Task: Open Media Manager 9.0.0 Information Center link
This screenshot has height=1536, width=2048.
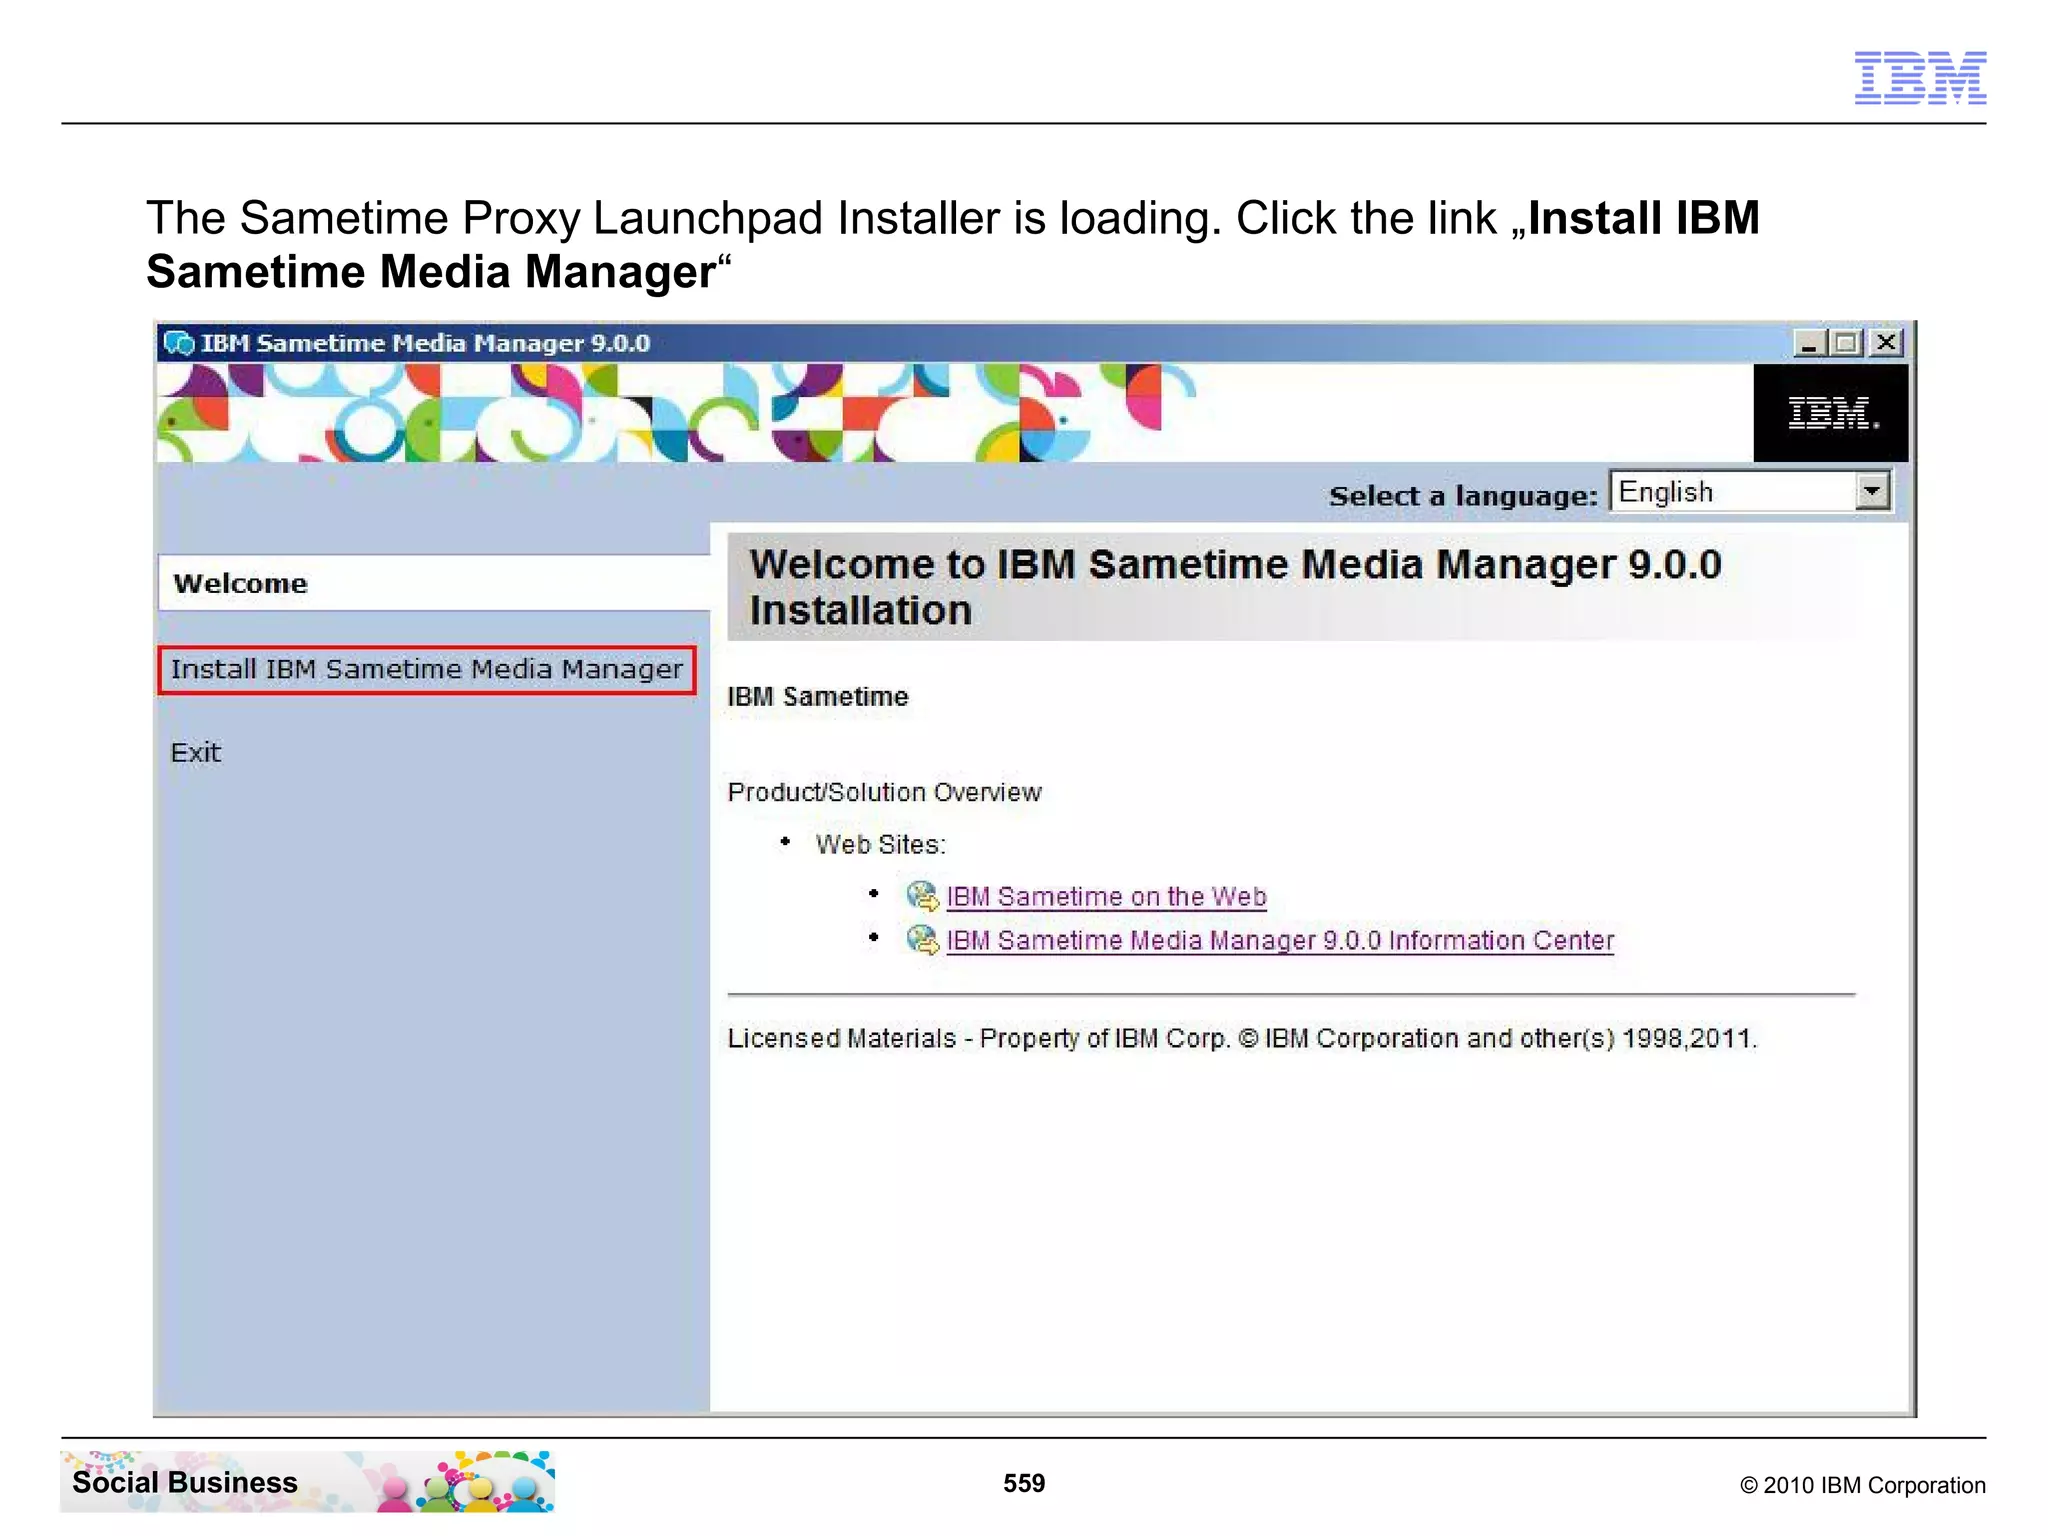Action: pos(1280,941)
